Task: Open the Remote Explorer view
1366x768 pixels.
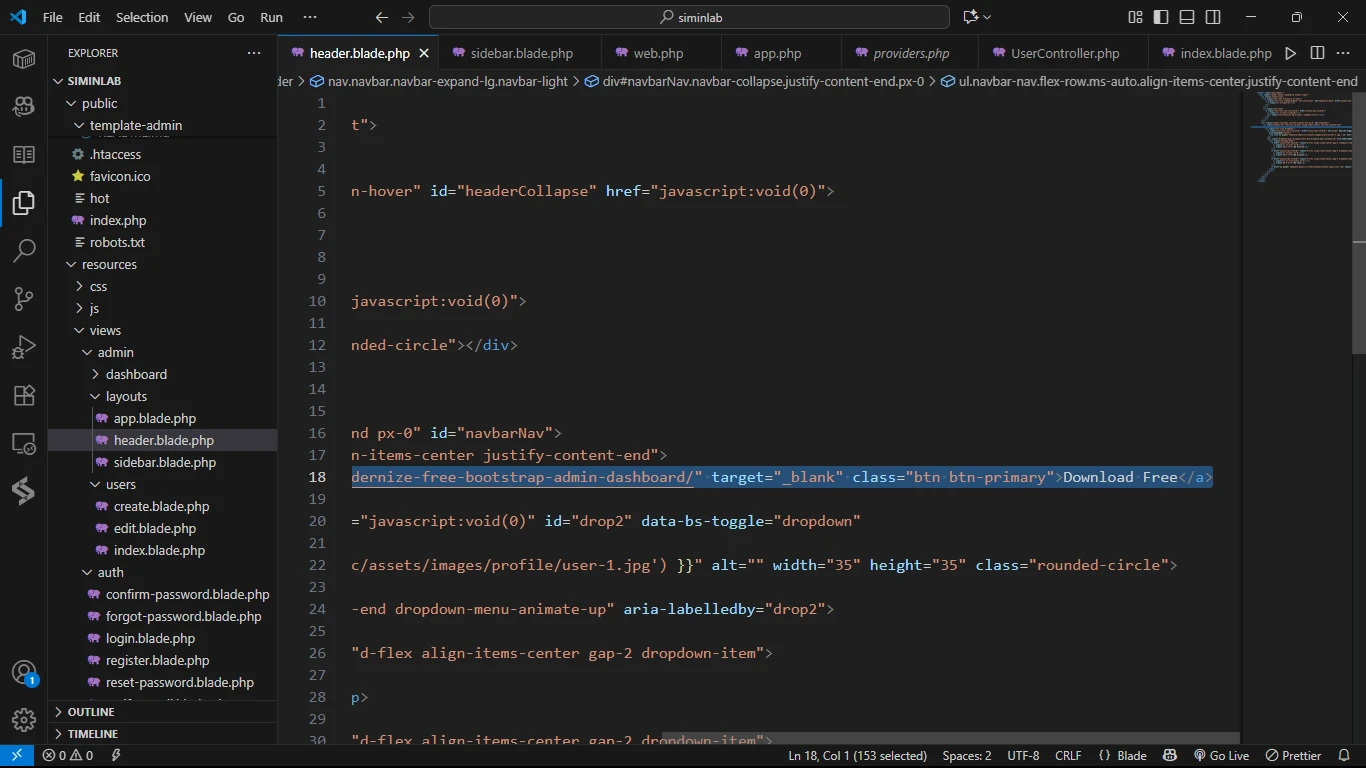Action: click(x=24, y=443)
